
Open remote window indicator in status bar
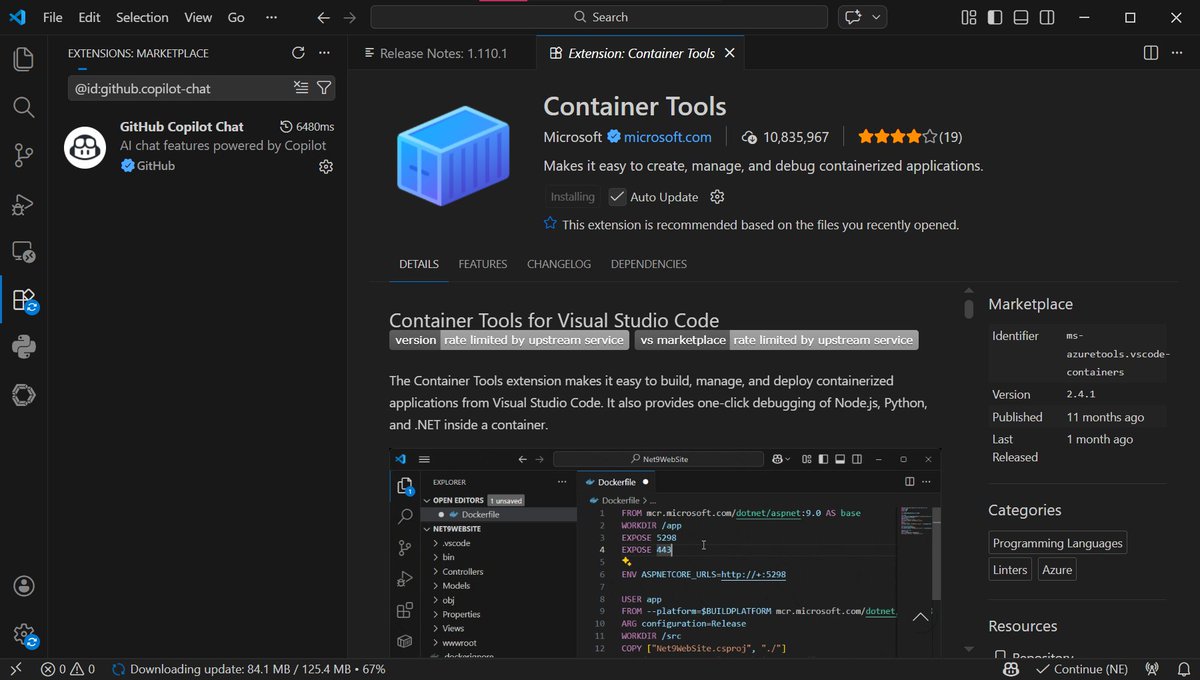click(16, 669)
